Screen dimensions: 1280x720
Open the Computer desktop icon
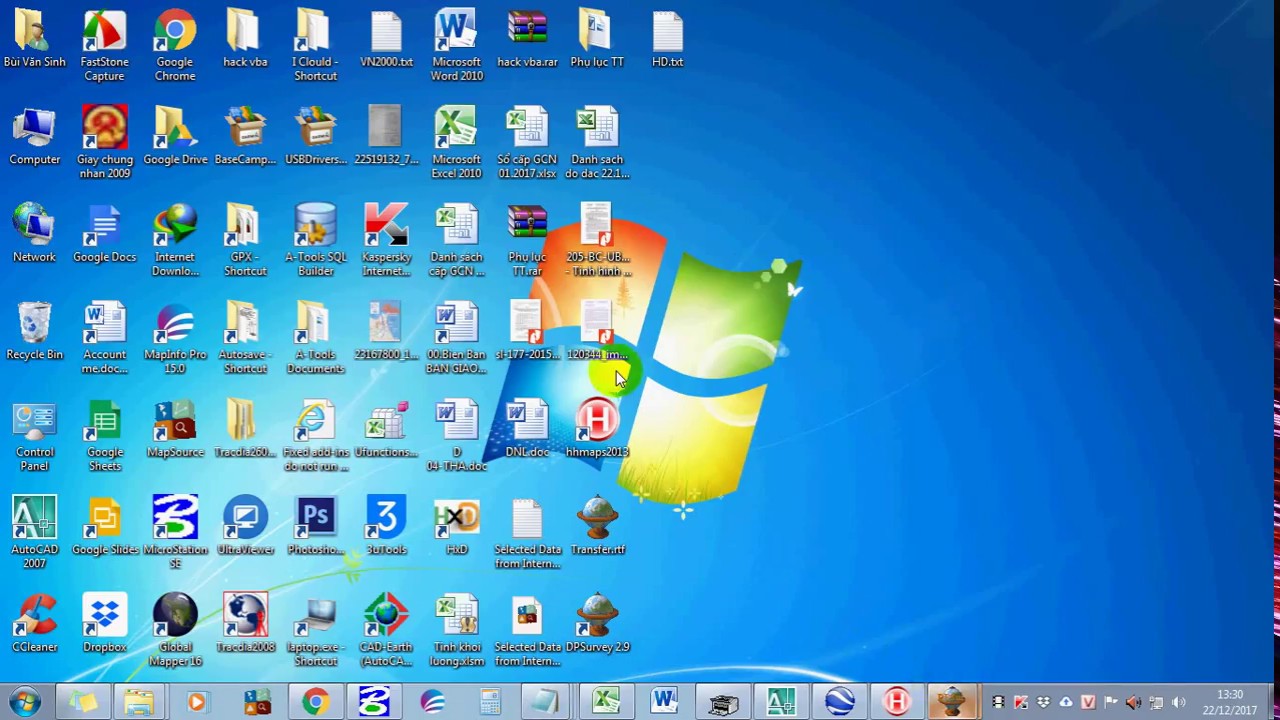(35, 137)
